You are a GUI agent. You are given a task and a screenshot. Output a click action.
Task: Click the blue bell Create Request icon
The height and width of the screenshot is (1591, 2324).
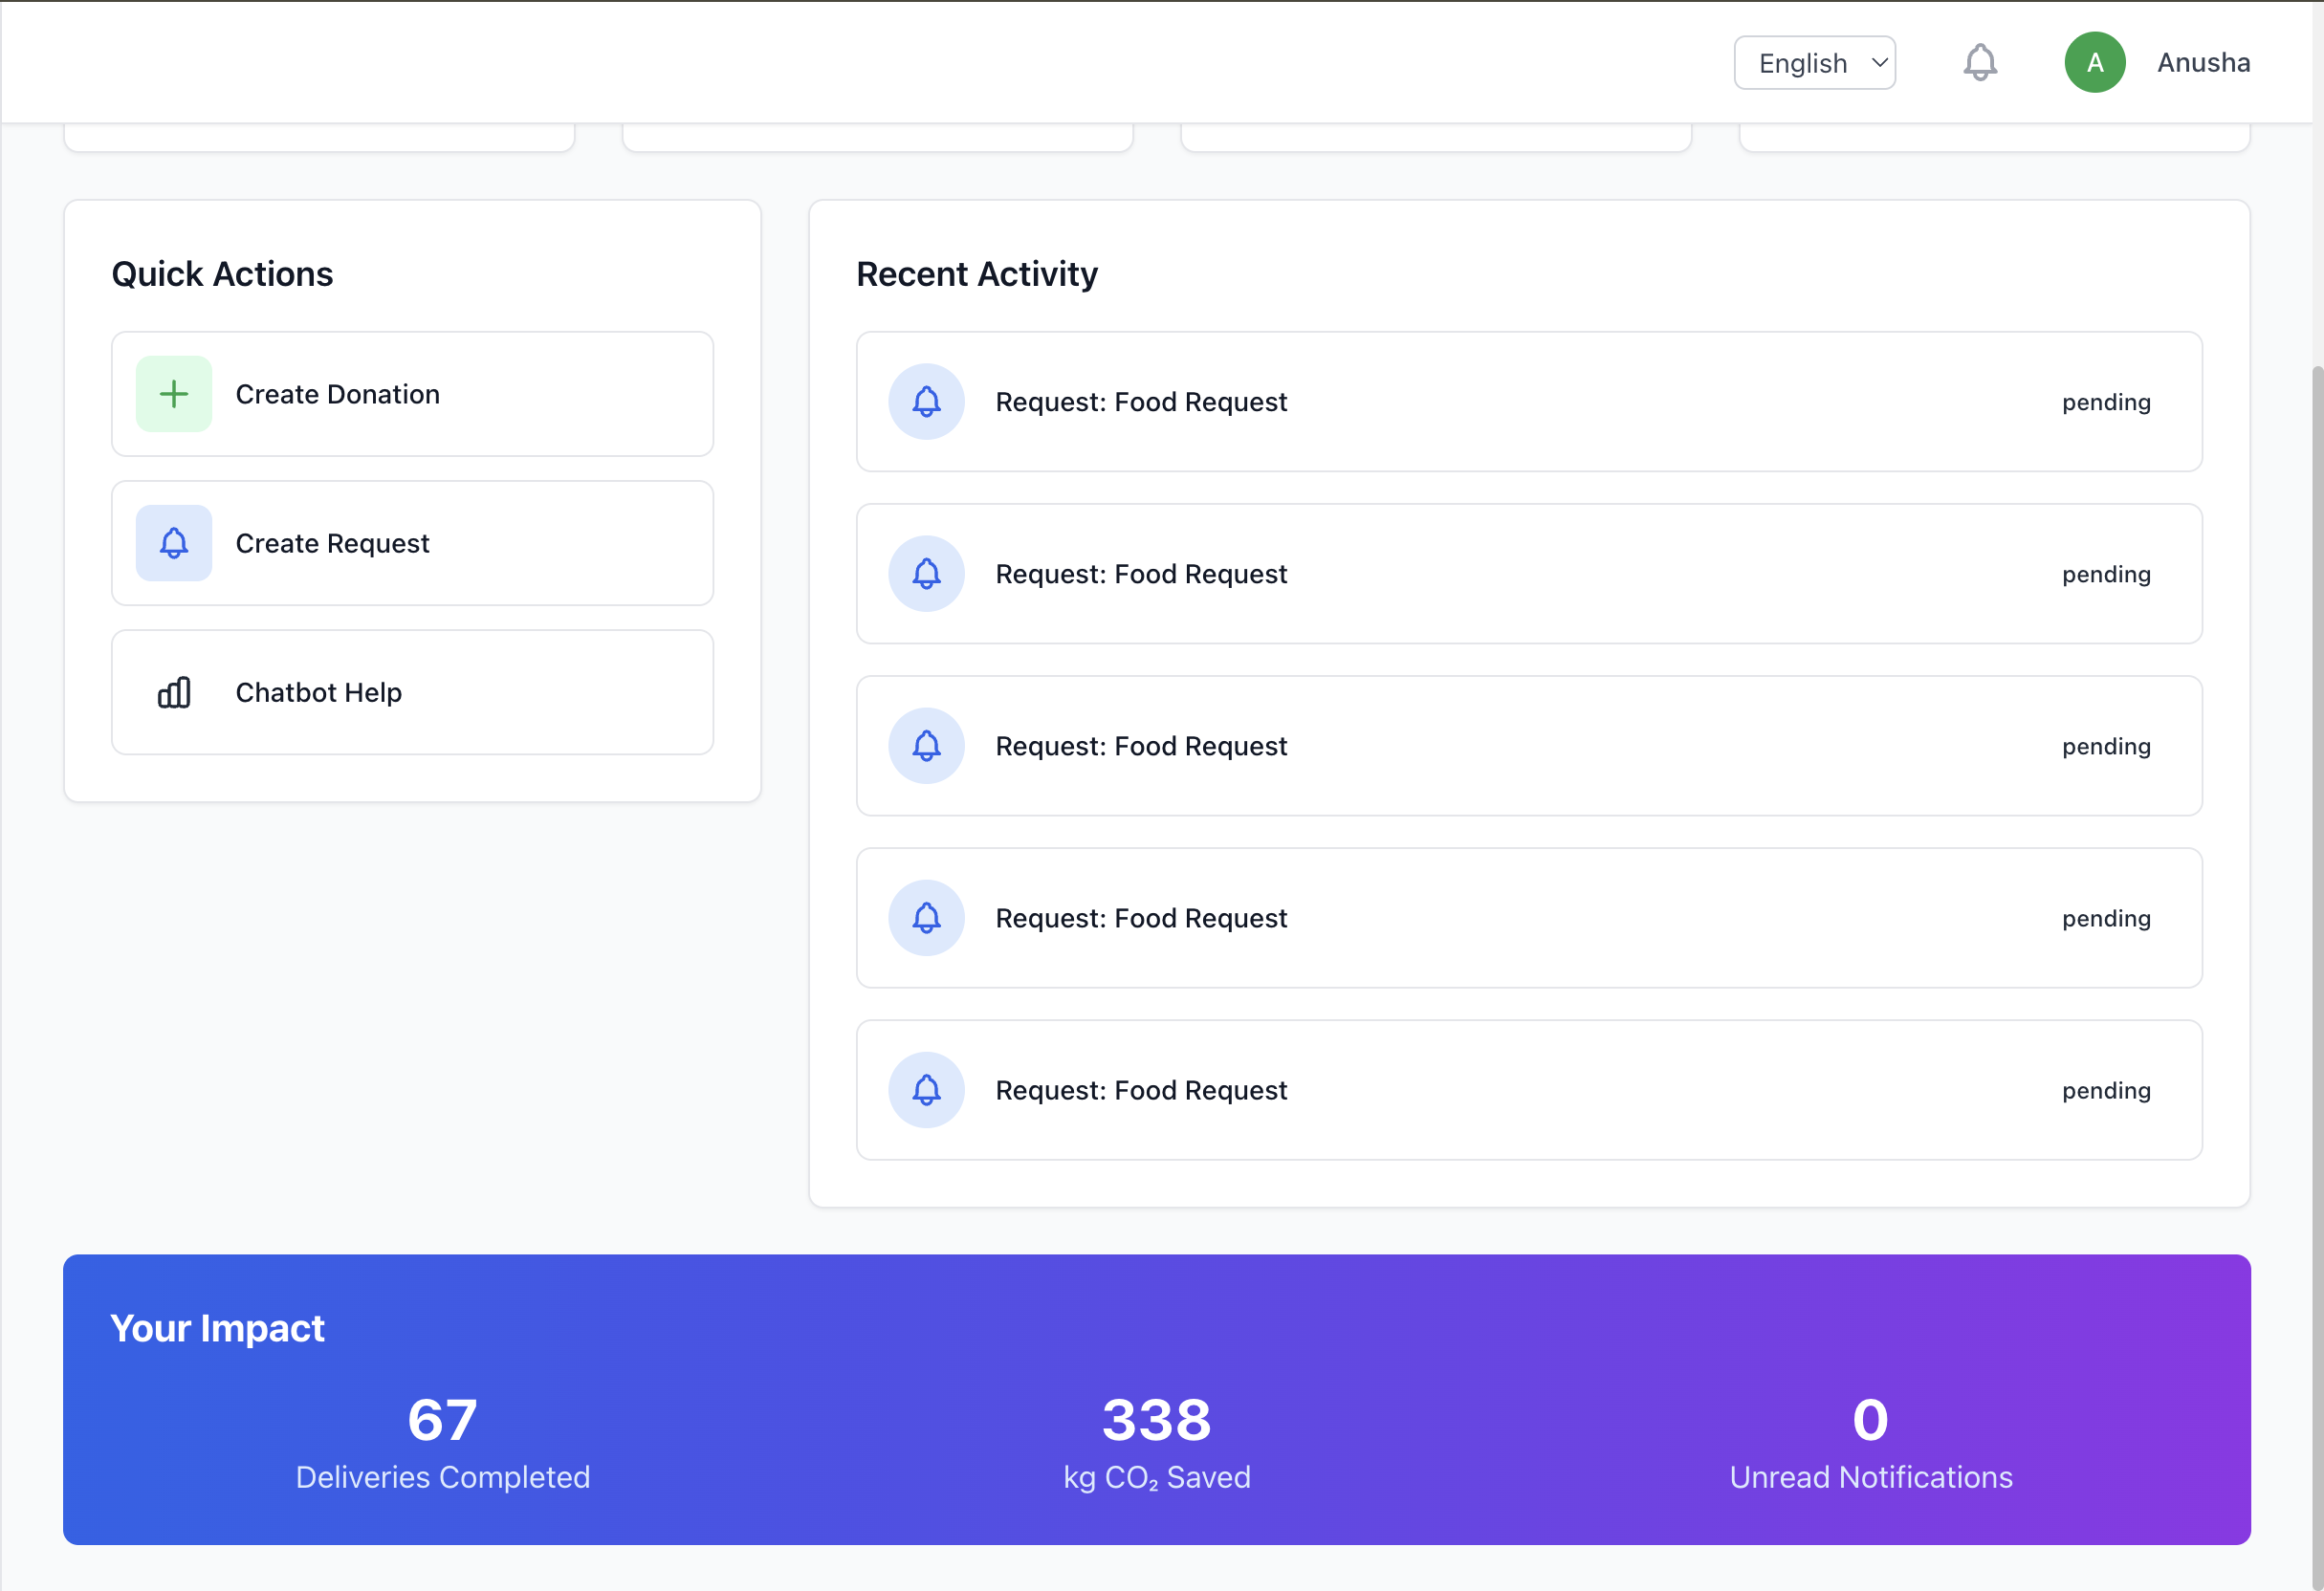click(x=174, y=543)
